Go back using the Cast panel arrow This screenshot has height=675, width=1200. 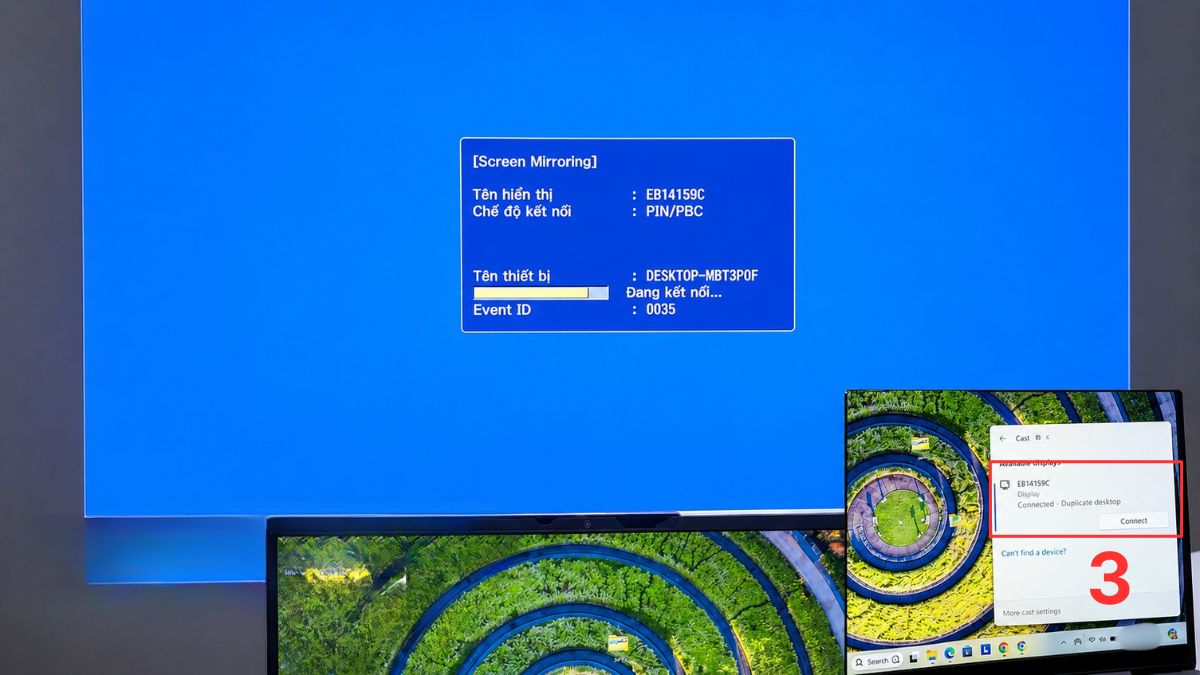pos(1002,438)
